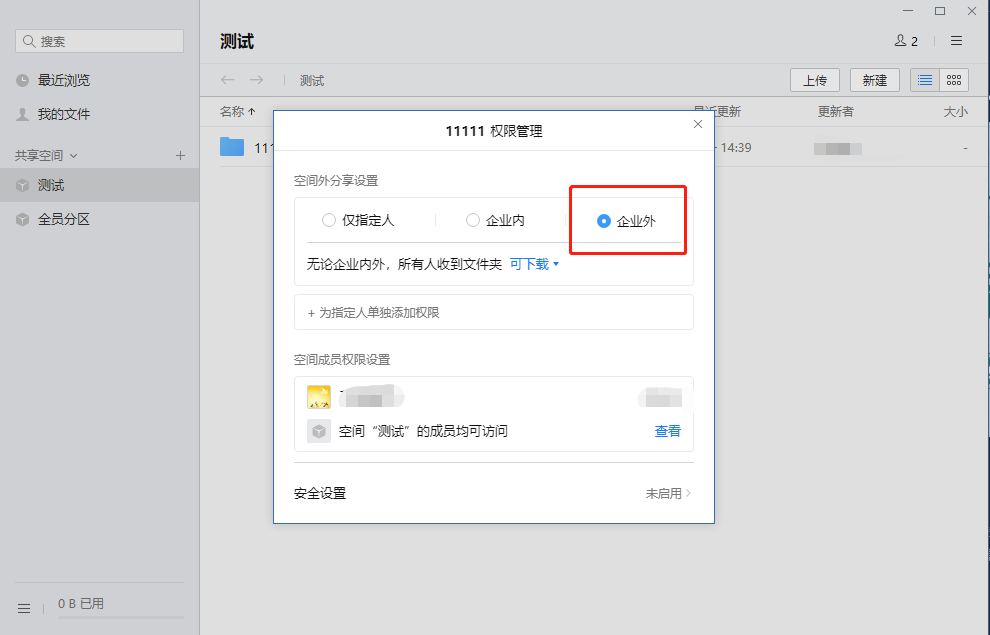Click the members count icon showing 2

pos(906,41)
